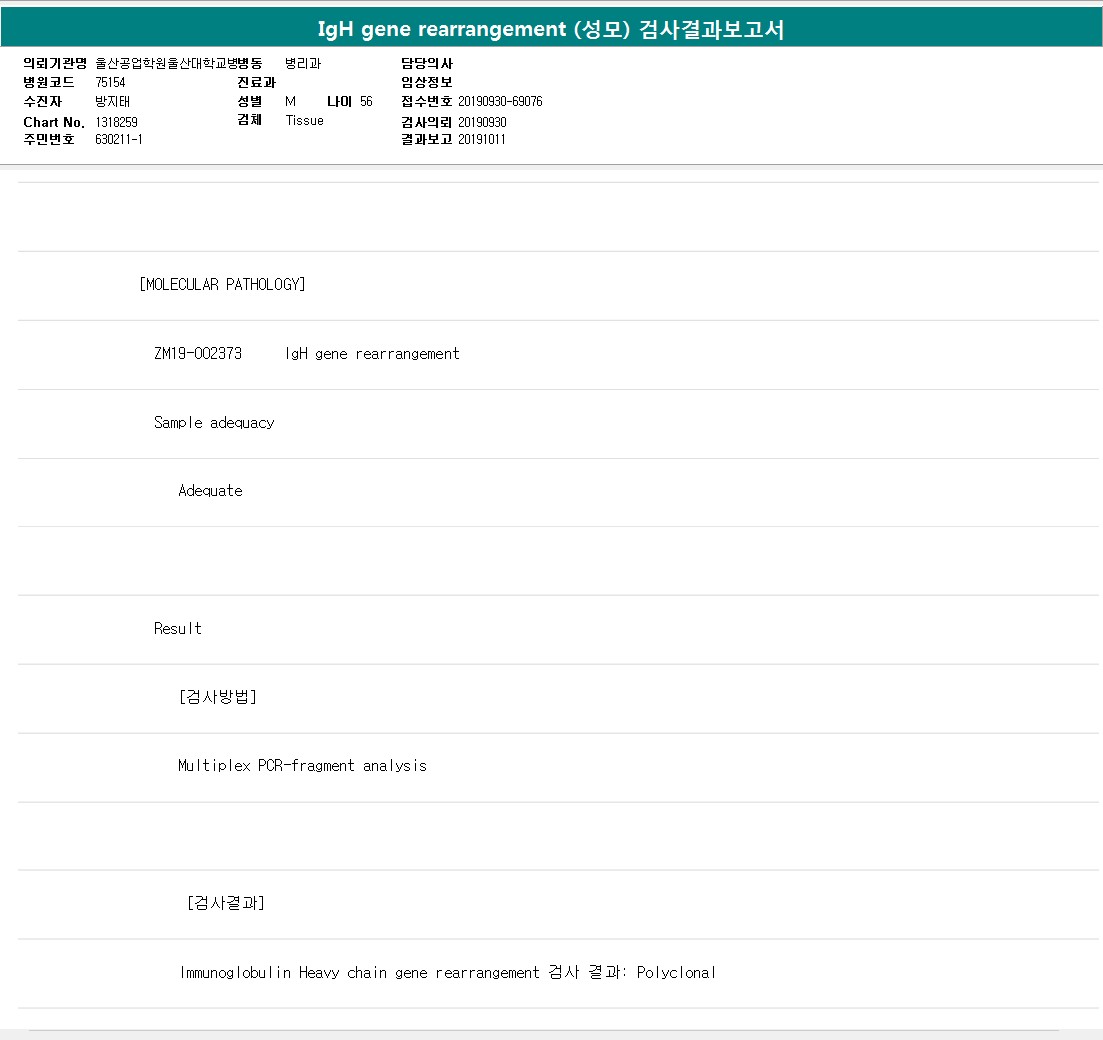
Task: Select the 'Adequate' value
Action: point(210,490)
